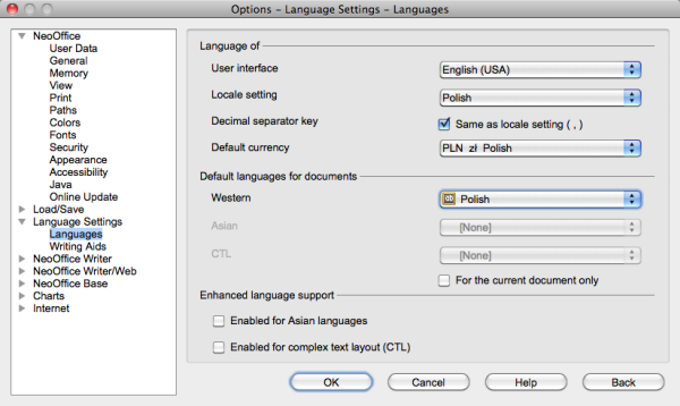
Task: Click the spell-check icon in Western dropdown
Action: 448,199
